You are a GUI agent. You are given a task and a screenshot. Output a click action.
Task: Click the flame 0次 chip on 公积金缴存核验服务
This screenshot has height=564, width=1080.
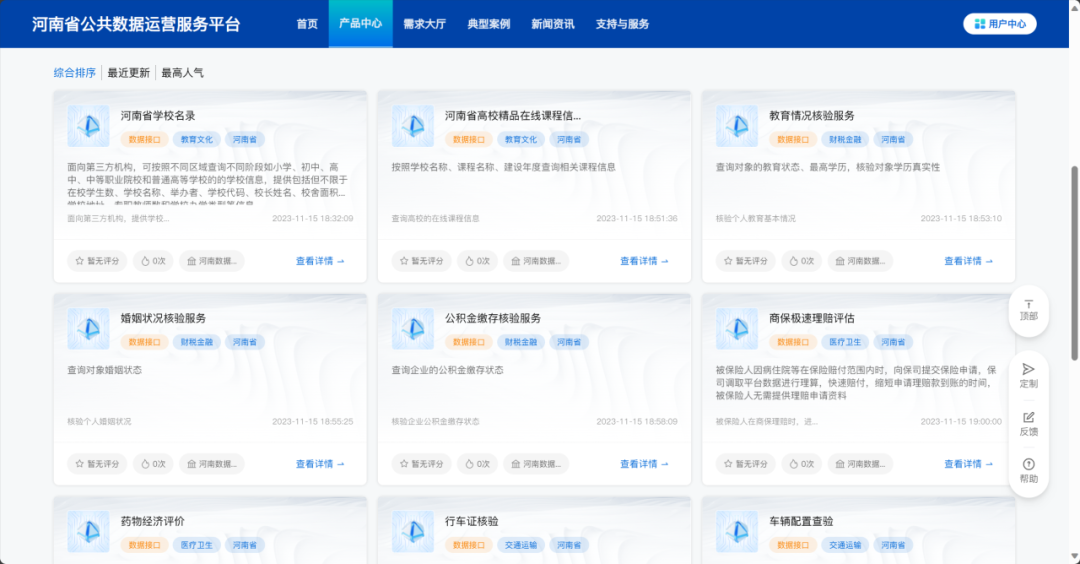click(476, 464)
